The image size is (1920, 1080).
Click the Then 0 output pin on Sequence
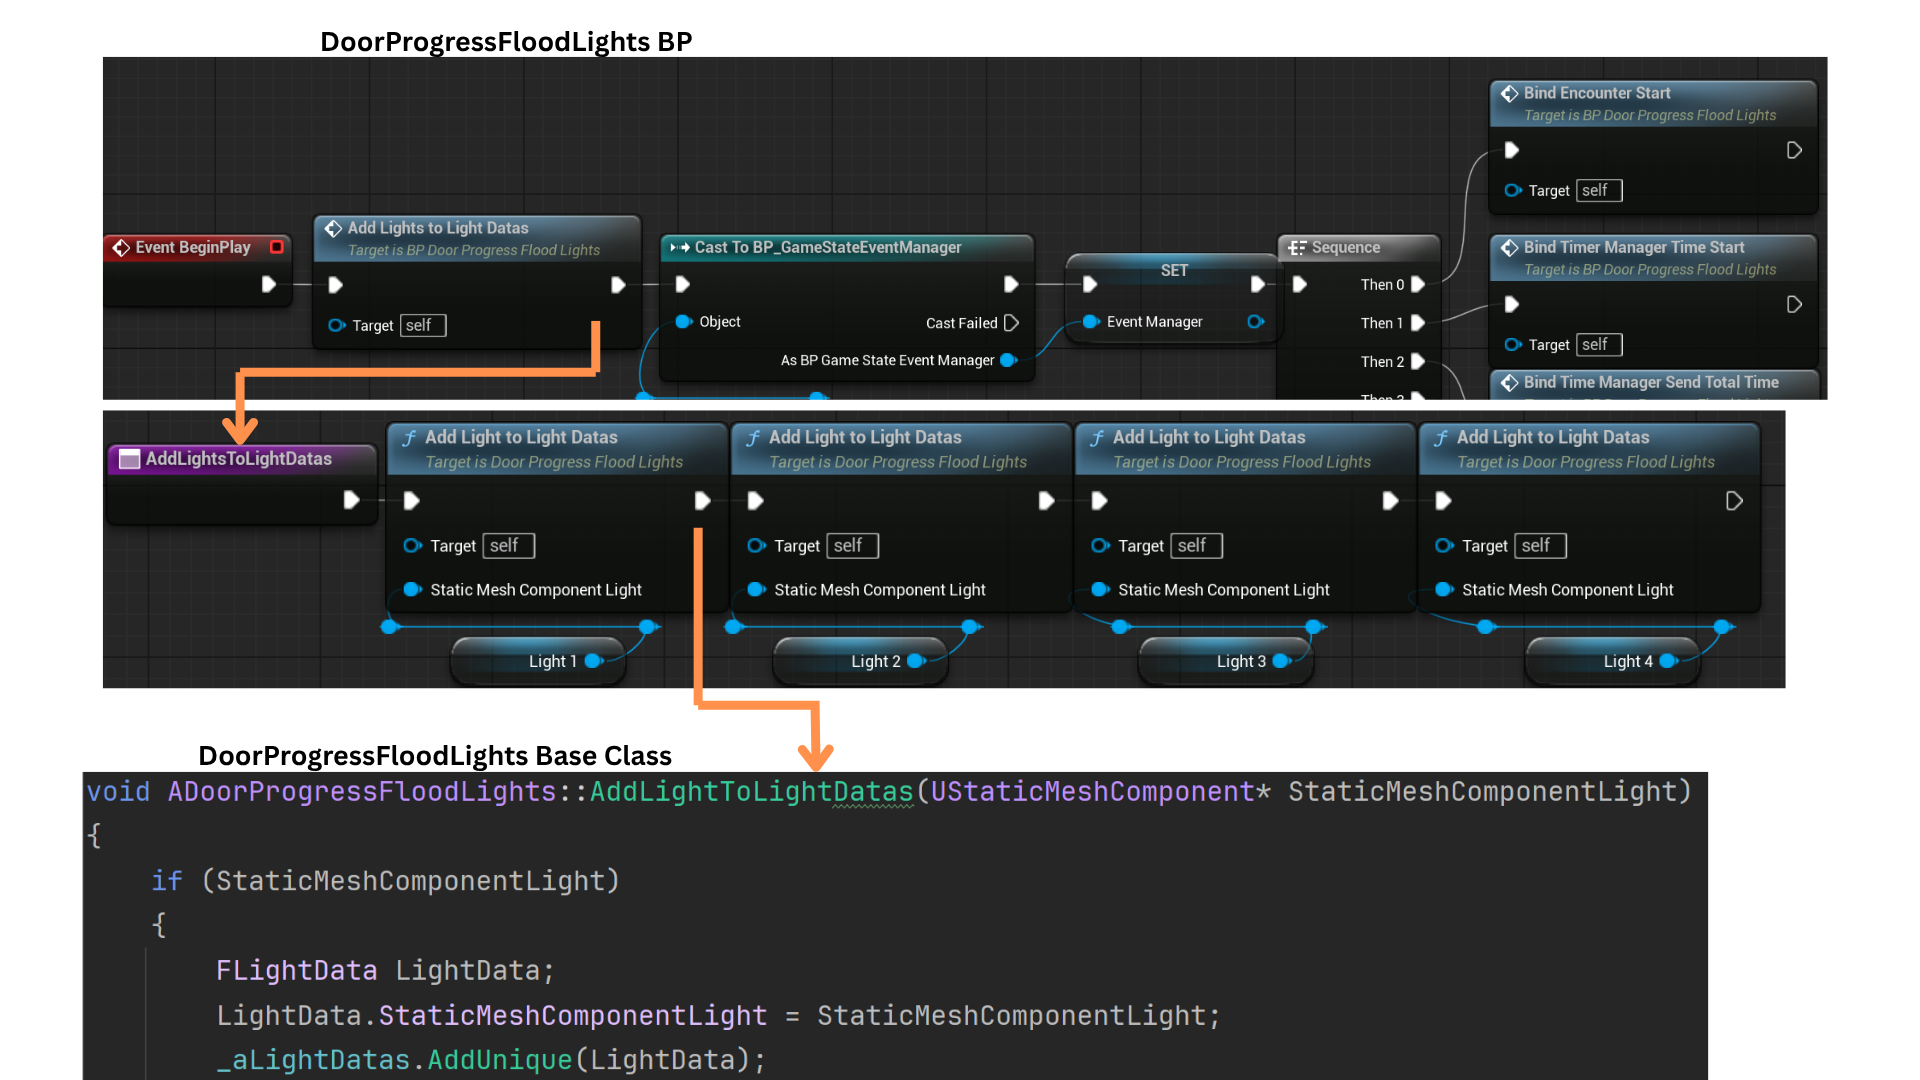click(x=1417, y=285)
